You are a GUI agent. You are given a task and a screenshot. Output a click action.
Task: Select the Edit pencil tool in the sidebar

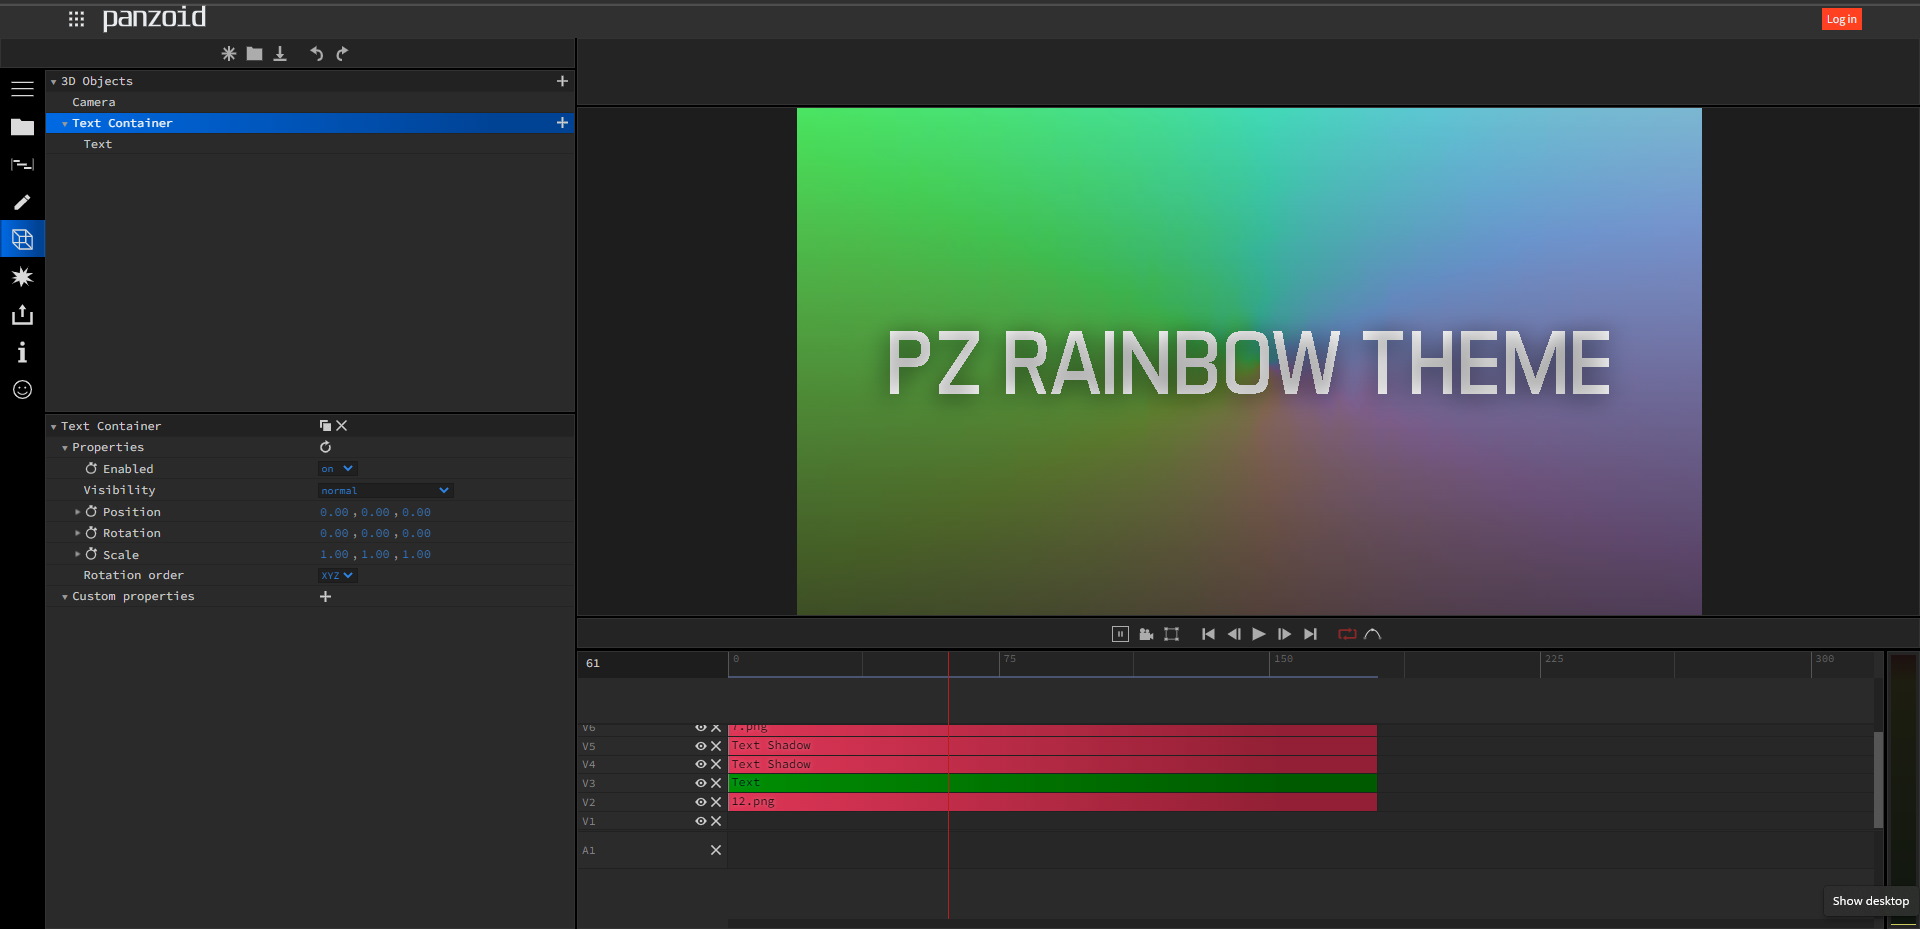[22, 202]
